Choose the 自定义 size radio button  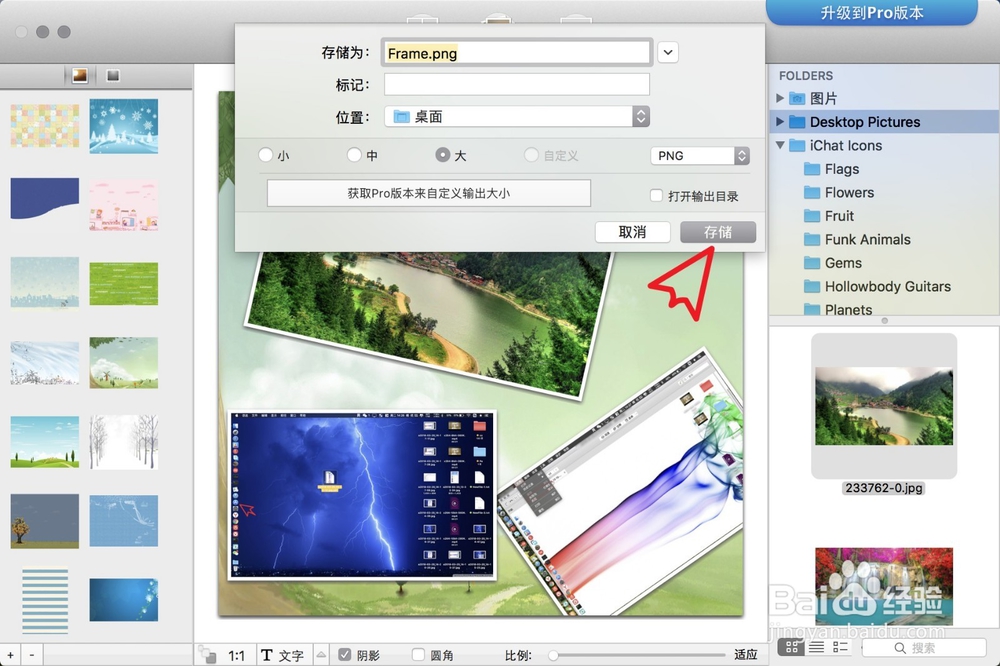click(531, 155)
